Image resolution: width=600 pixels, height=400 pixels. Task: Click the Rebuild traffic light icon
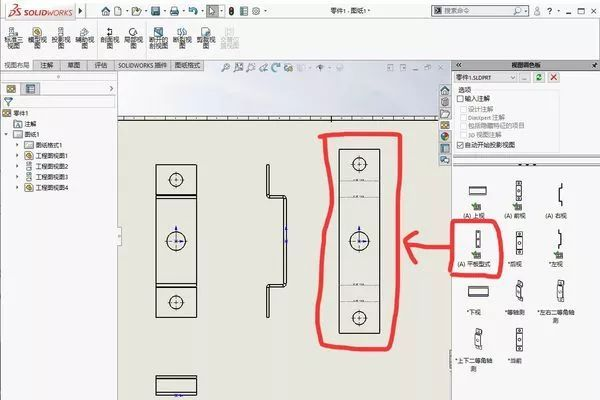[x=231, y=11]
